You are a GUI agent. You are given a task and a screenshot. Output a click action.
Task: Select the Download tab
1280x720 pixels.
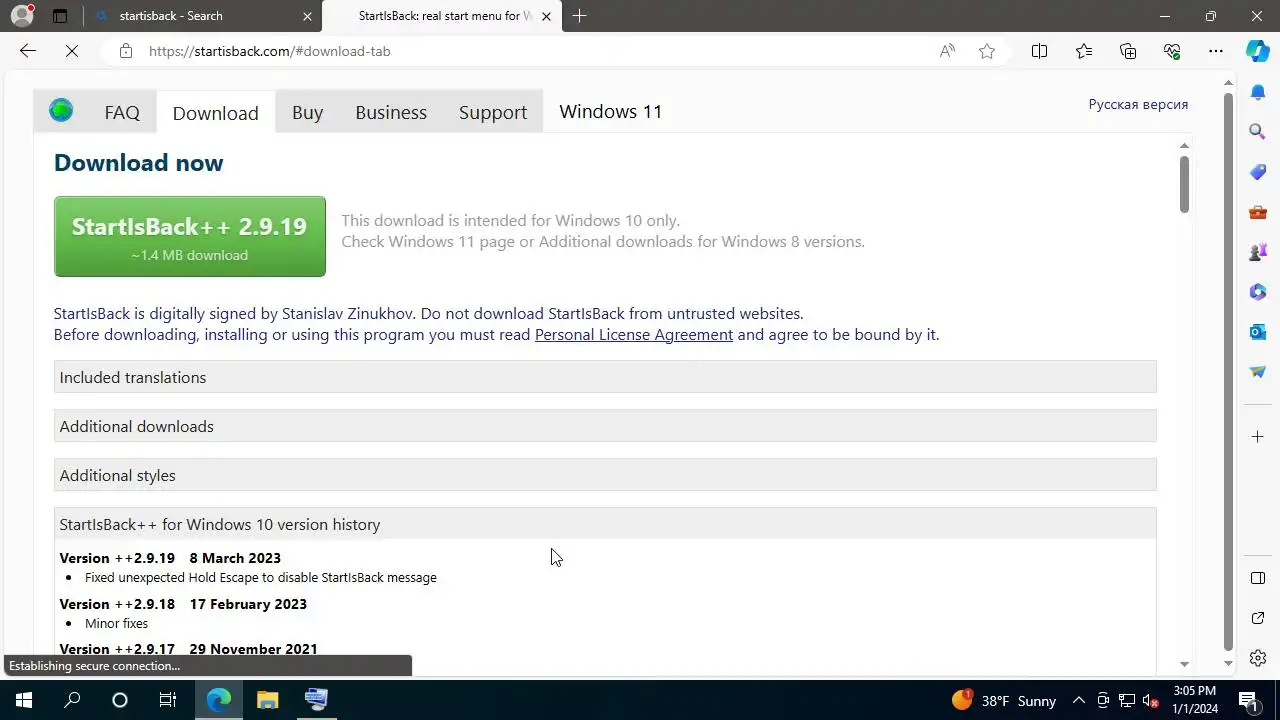(215, 113)
